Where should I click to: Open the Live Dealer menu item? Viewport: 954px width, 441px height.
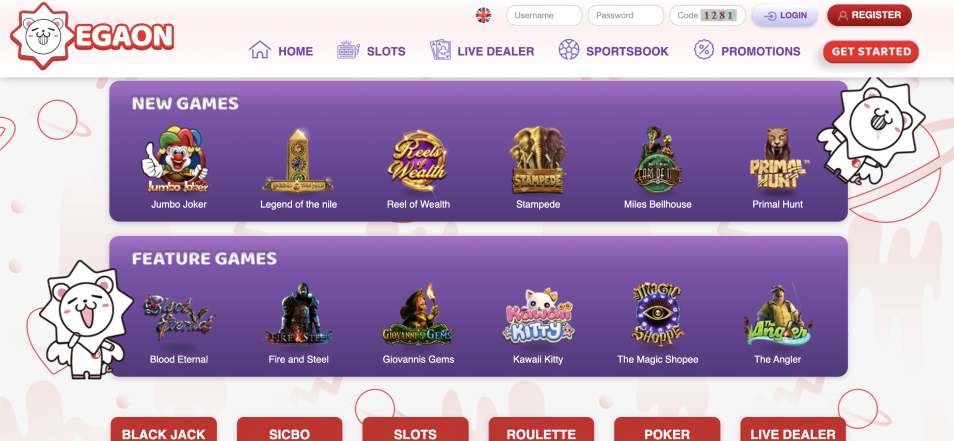click(x=482, y=51)
